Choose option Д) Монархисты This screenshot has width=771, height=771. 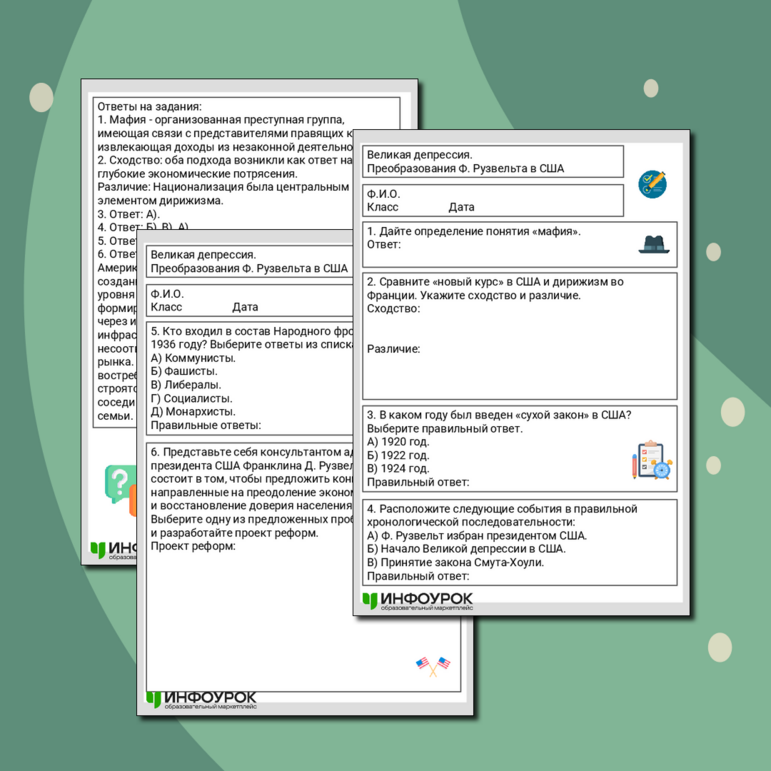[x=193, y=411]
